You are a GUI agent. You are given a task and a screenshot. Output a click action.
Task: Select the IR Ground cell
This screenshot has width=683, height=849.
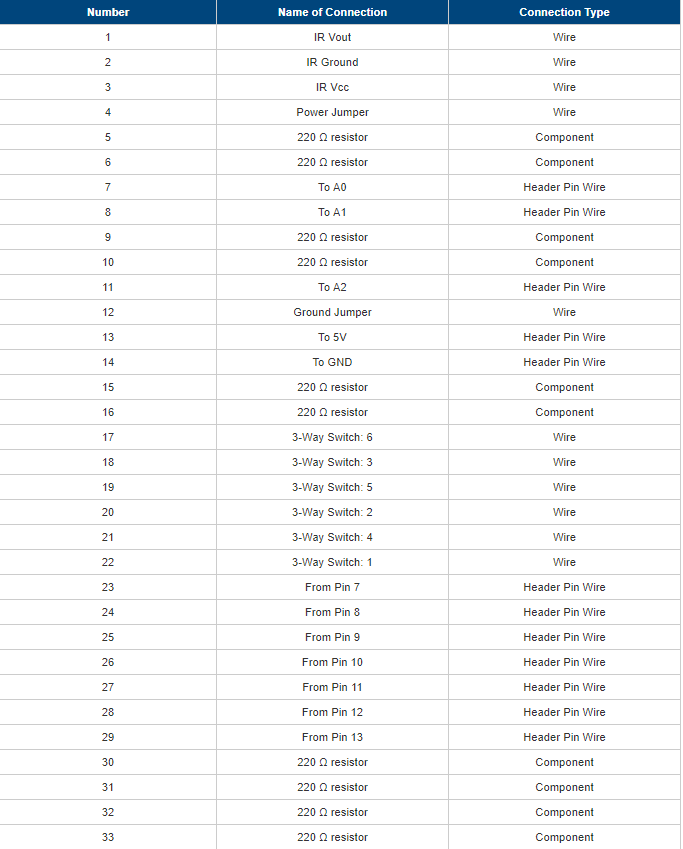click(x=332, y=62)
